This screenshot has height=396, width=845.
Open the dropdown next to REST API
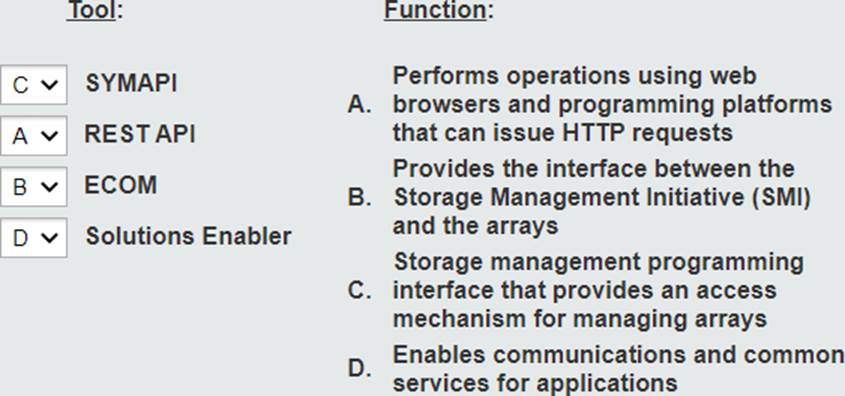coord(33,136)
